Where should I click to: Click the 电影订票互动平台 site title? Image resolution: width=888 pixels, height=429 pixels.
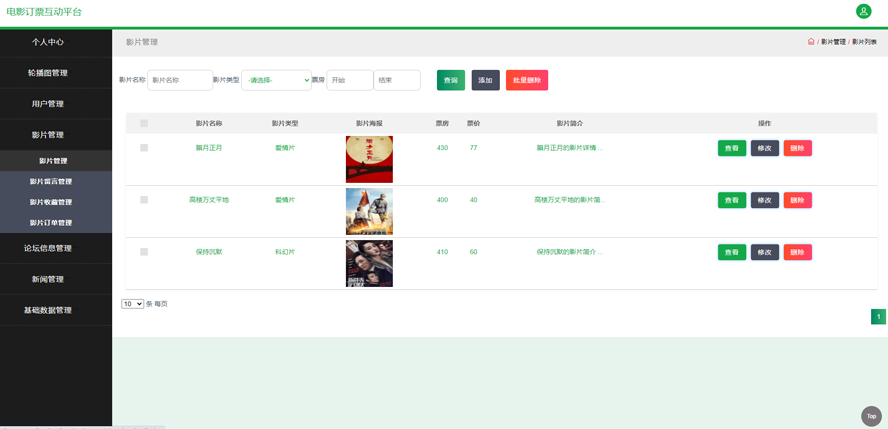click(x=44, y=12)
